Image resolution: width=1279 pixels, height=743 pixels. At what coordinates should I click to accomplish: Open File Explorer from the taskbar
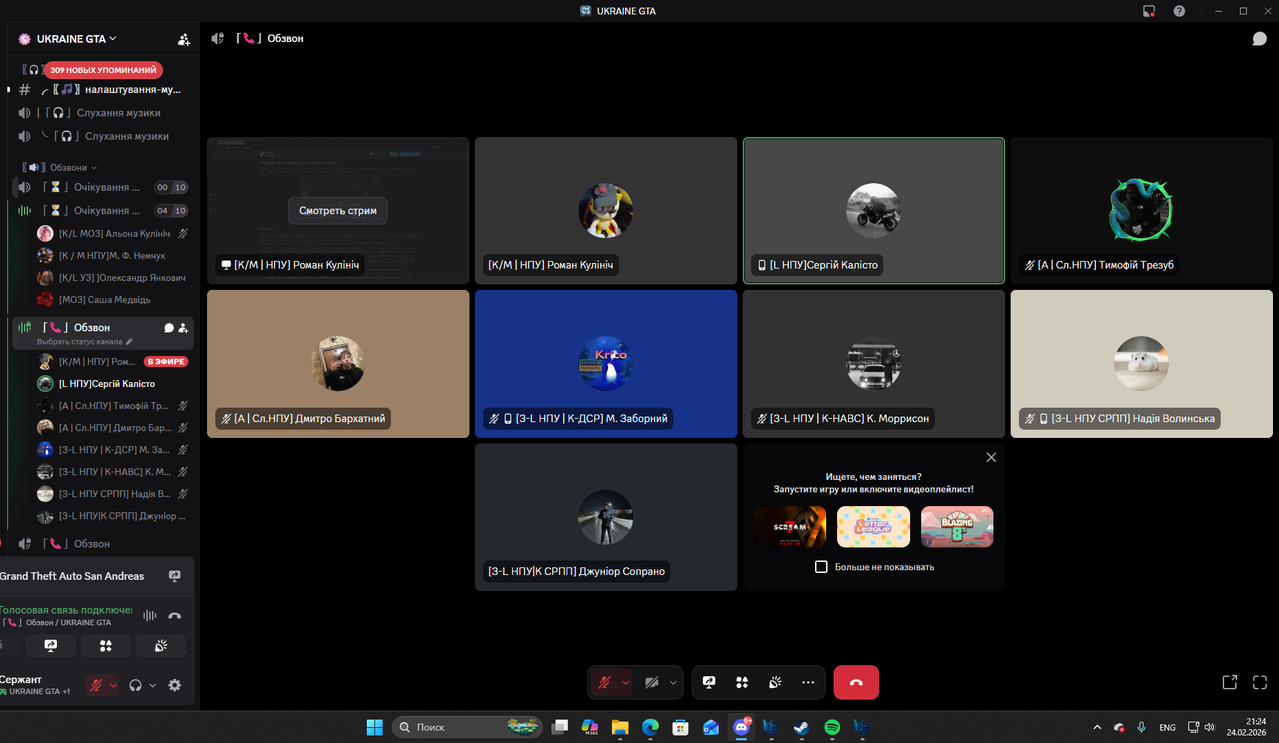620,727
